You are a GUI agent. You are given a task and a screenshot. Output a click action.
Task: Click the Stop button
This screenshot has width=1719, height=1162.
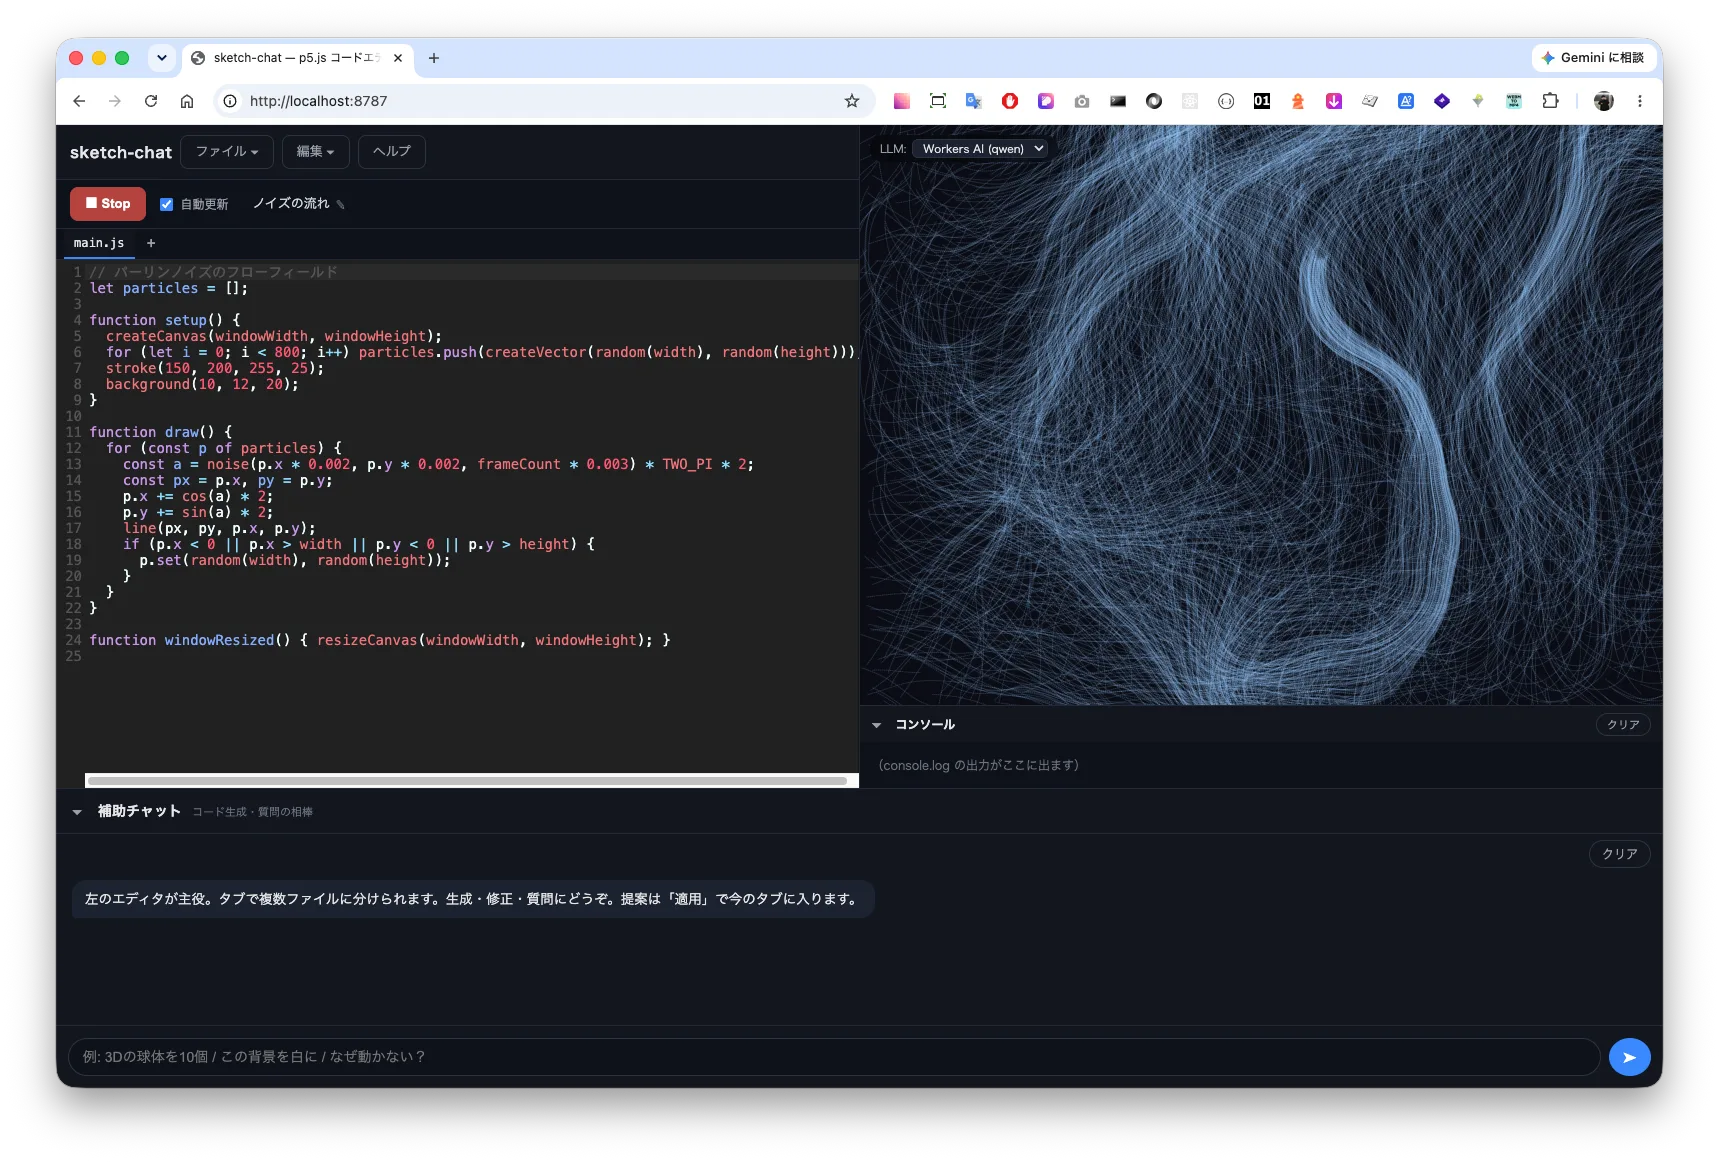107,203
